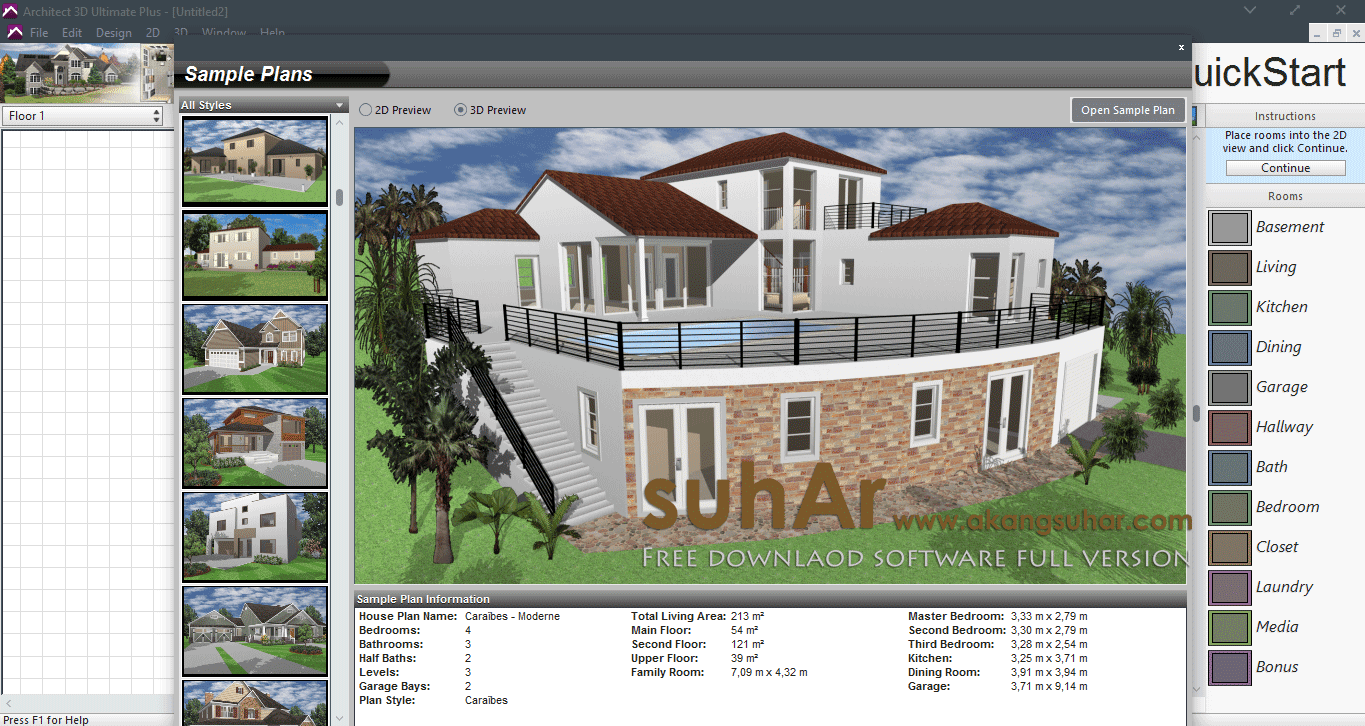Viewport: 1365px width, 726px height.
Task: Open the All Styles dropdown
Action: point(264,105)
